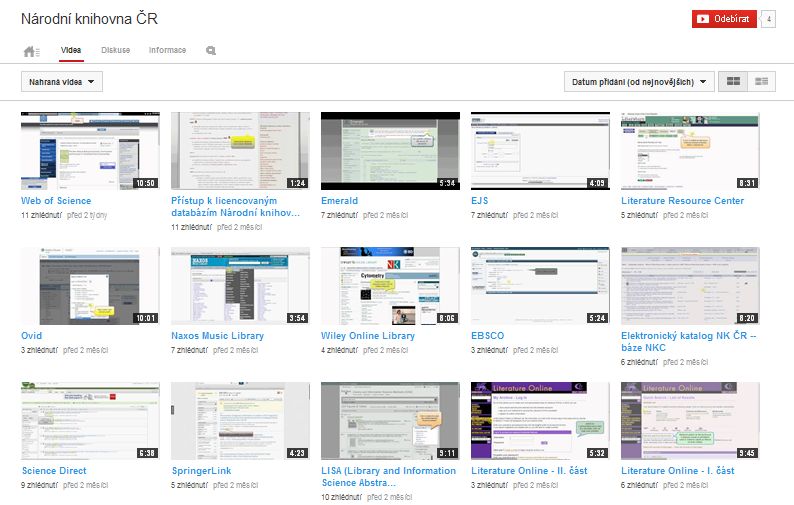Play the Ovid thumbnail (10:01)

coord(90,286)
